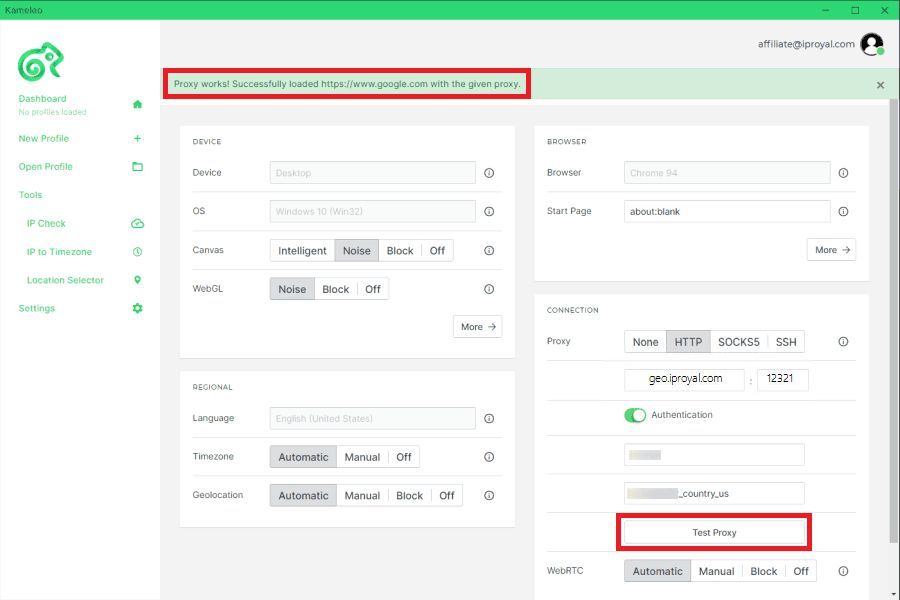Set Geolocation to Manual
Image resolution: width=900 pixels, height=600 pixels.
point(362,496)
